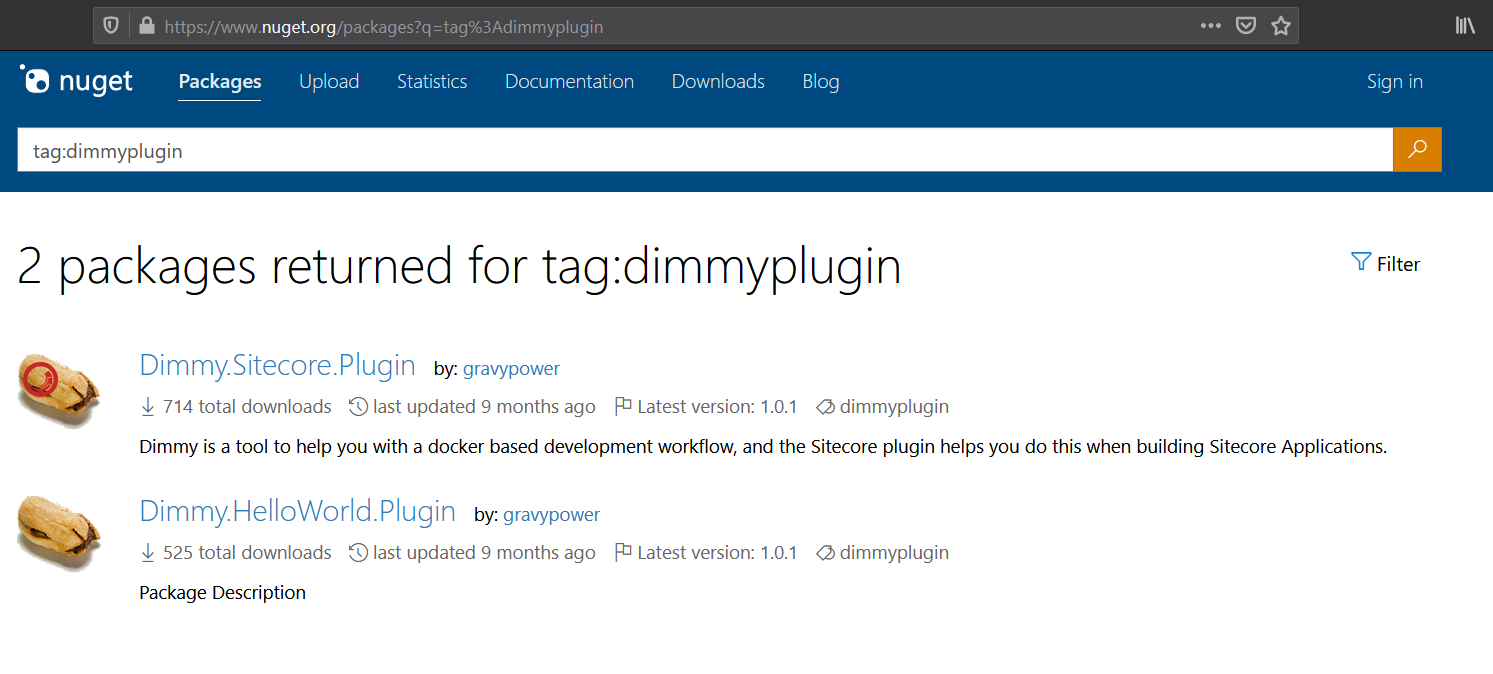Click tag icon in Dimmy.Sitecore.Plugin row
The height and width of the screenshot is (674, 1493).
tap(825, 407)
